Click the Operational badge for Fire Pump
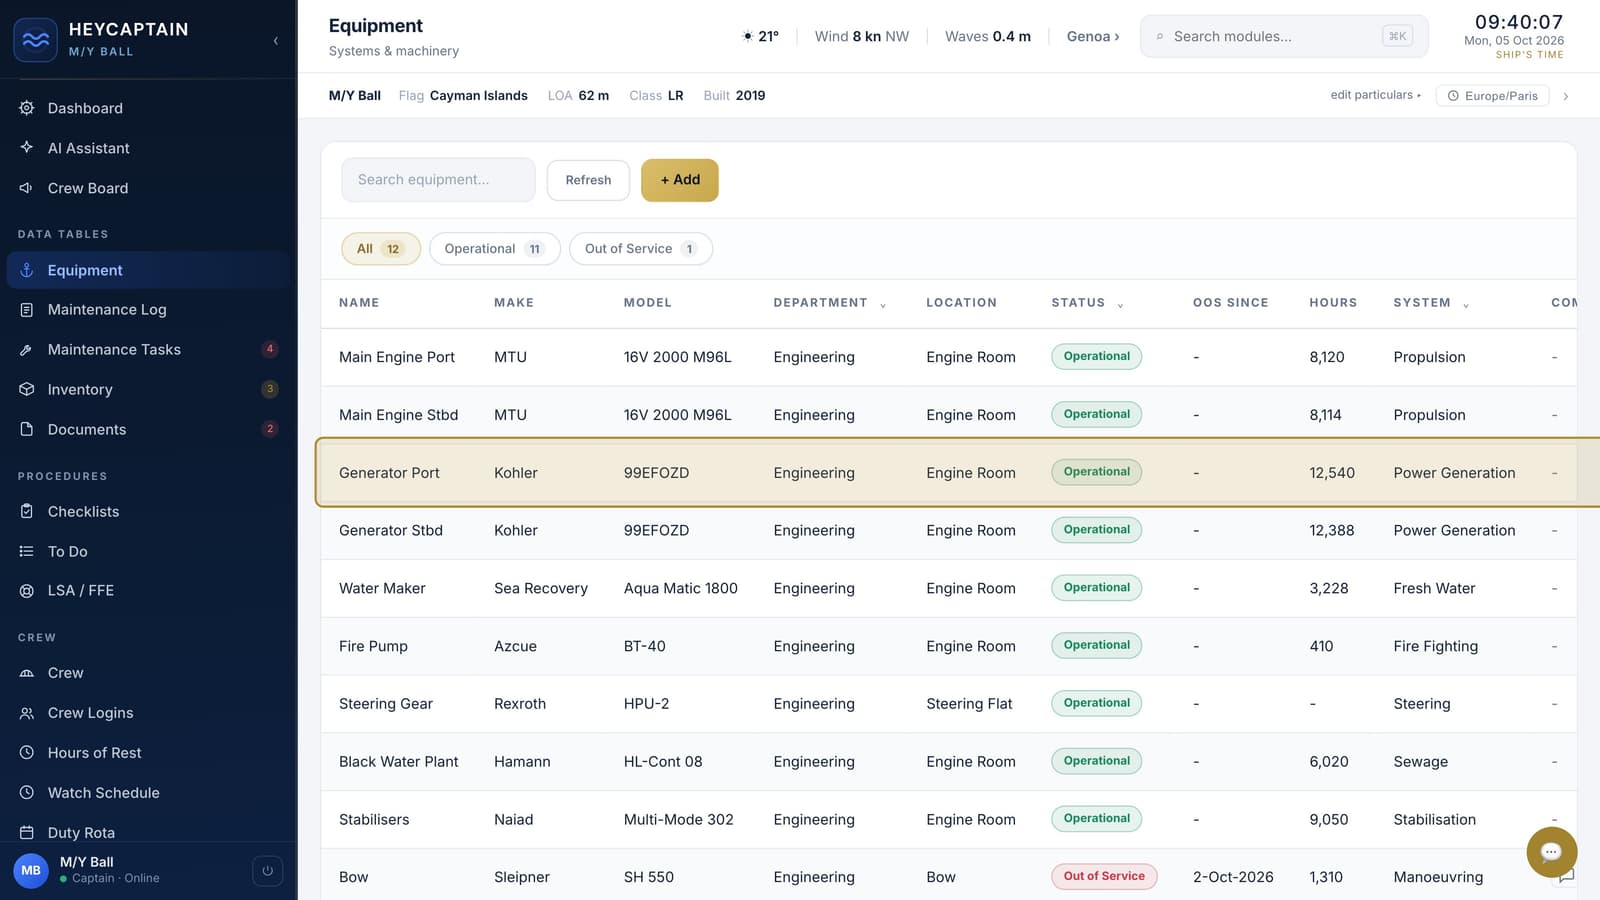The height and width of the screenshot is (900, 1600). [x=1096, y=645]
